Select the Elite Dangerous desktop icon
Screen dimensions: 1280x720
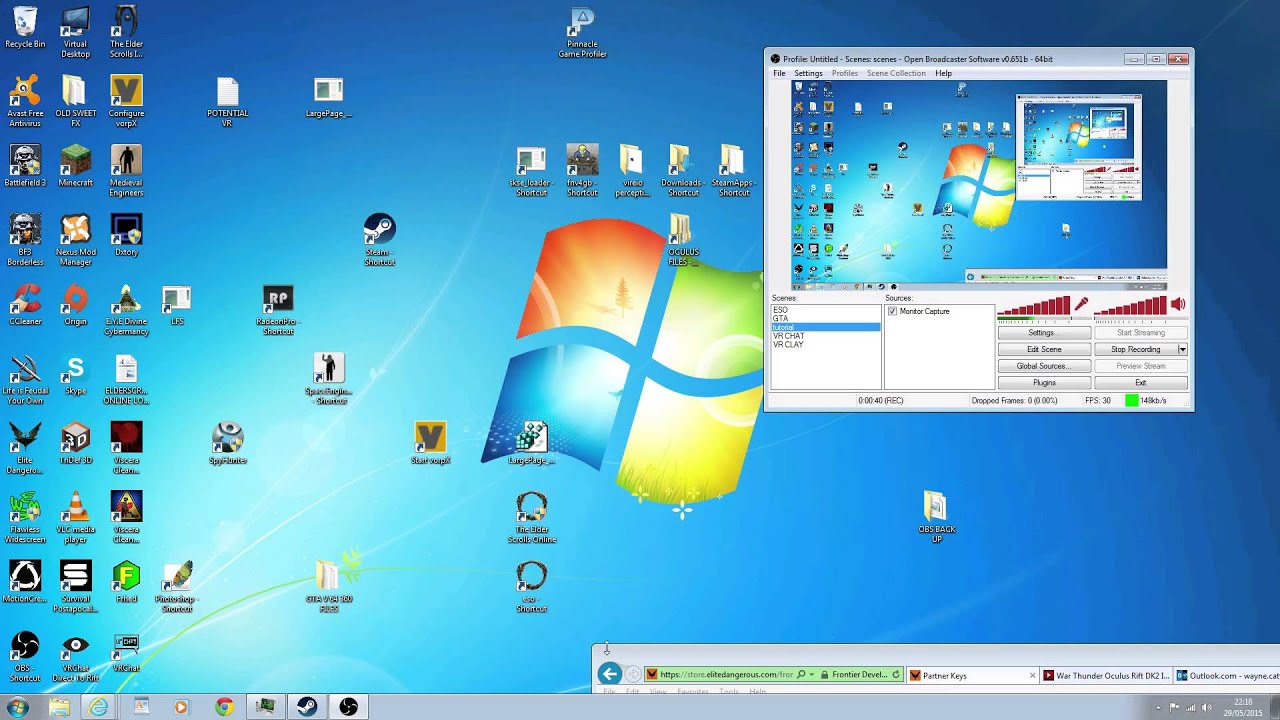pyautogui.click(x=25, y=448)
